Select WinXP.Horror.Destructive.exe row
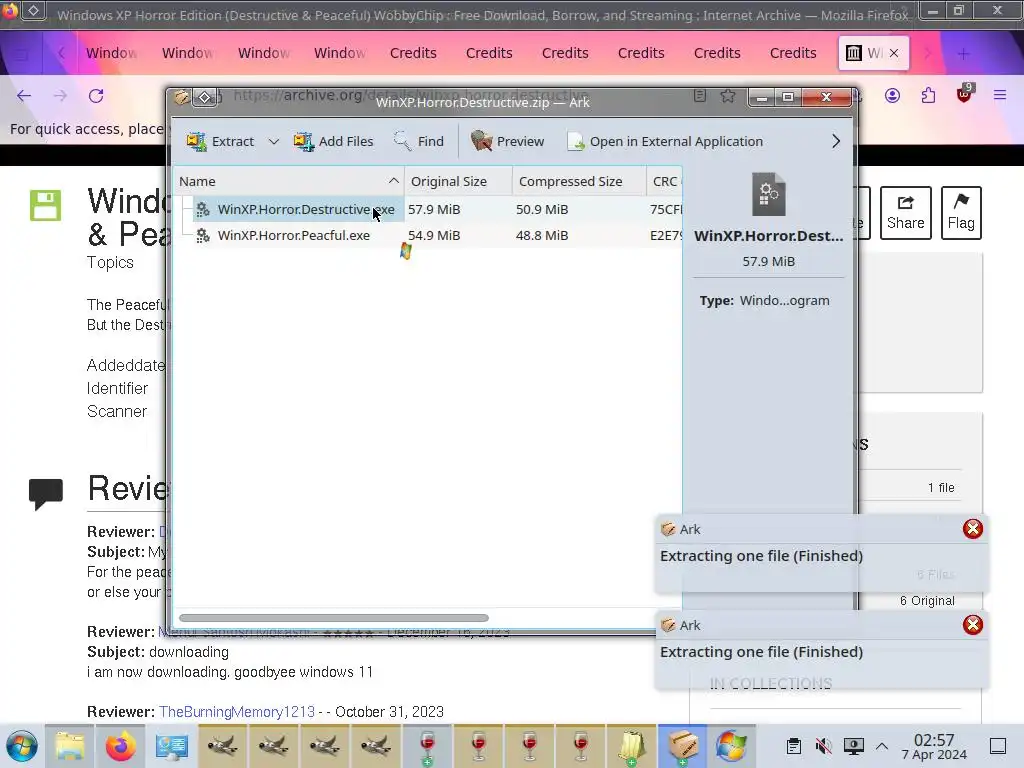Viewport: 1024px width, 768px height. tap(428, 209)
